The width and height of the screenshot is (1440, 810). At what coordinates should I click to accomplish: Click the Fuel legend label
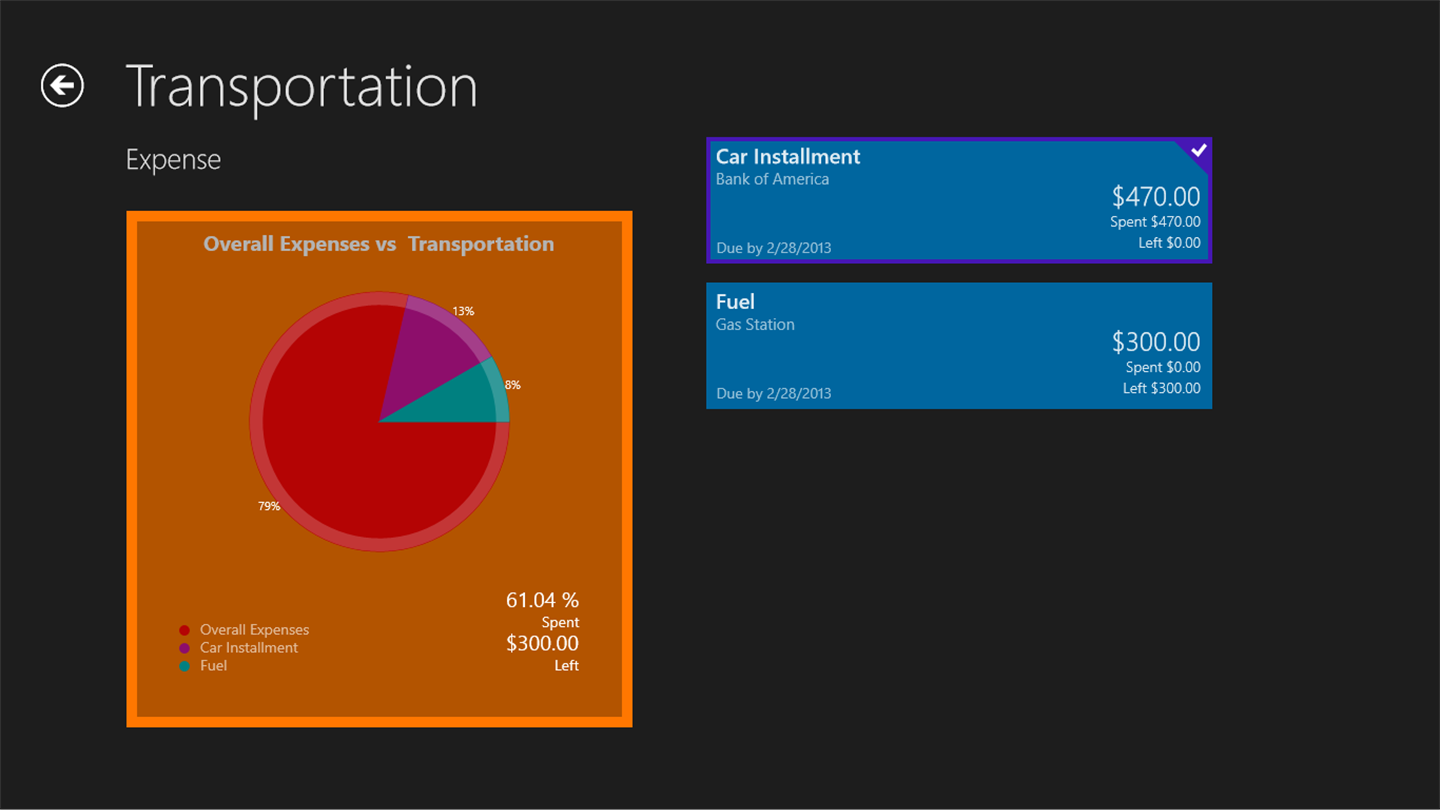(213, 666)
